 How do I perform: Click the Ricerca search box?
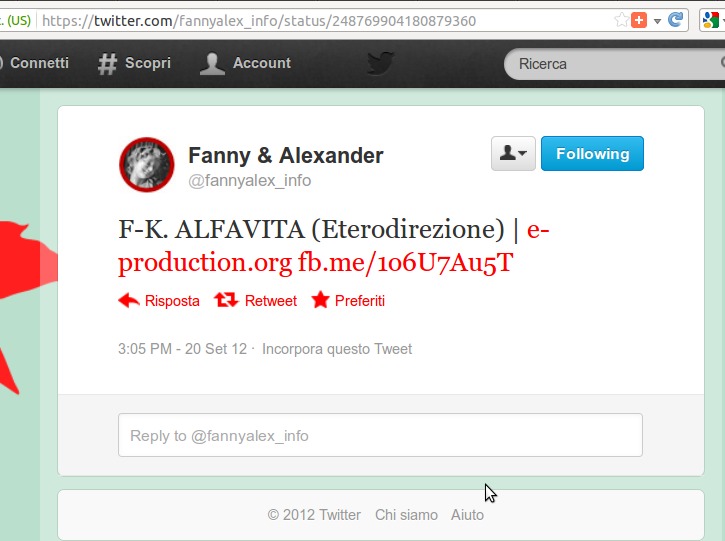615,64
